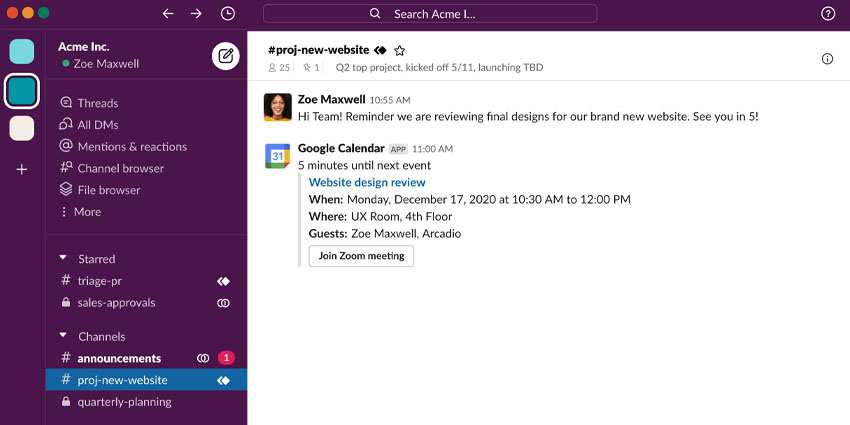
Task: Click "5 minutes until next event" text
Action: click(x=365, y=165)
